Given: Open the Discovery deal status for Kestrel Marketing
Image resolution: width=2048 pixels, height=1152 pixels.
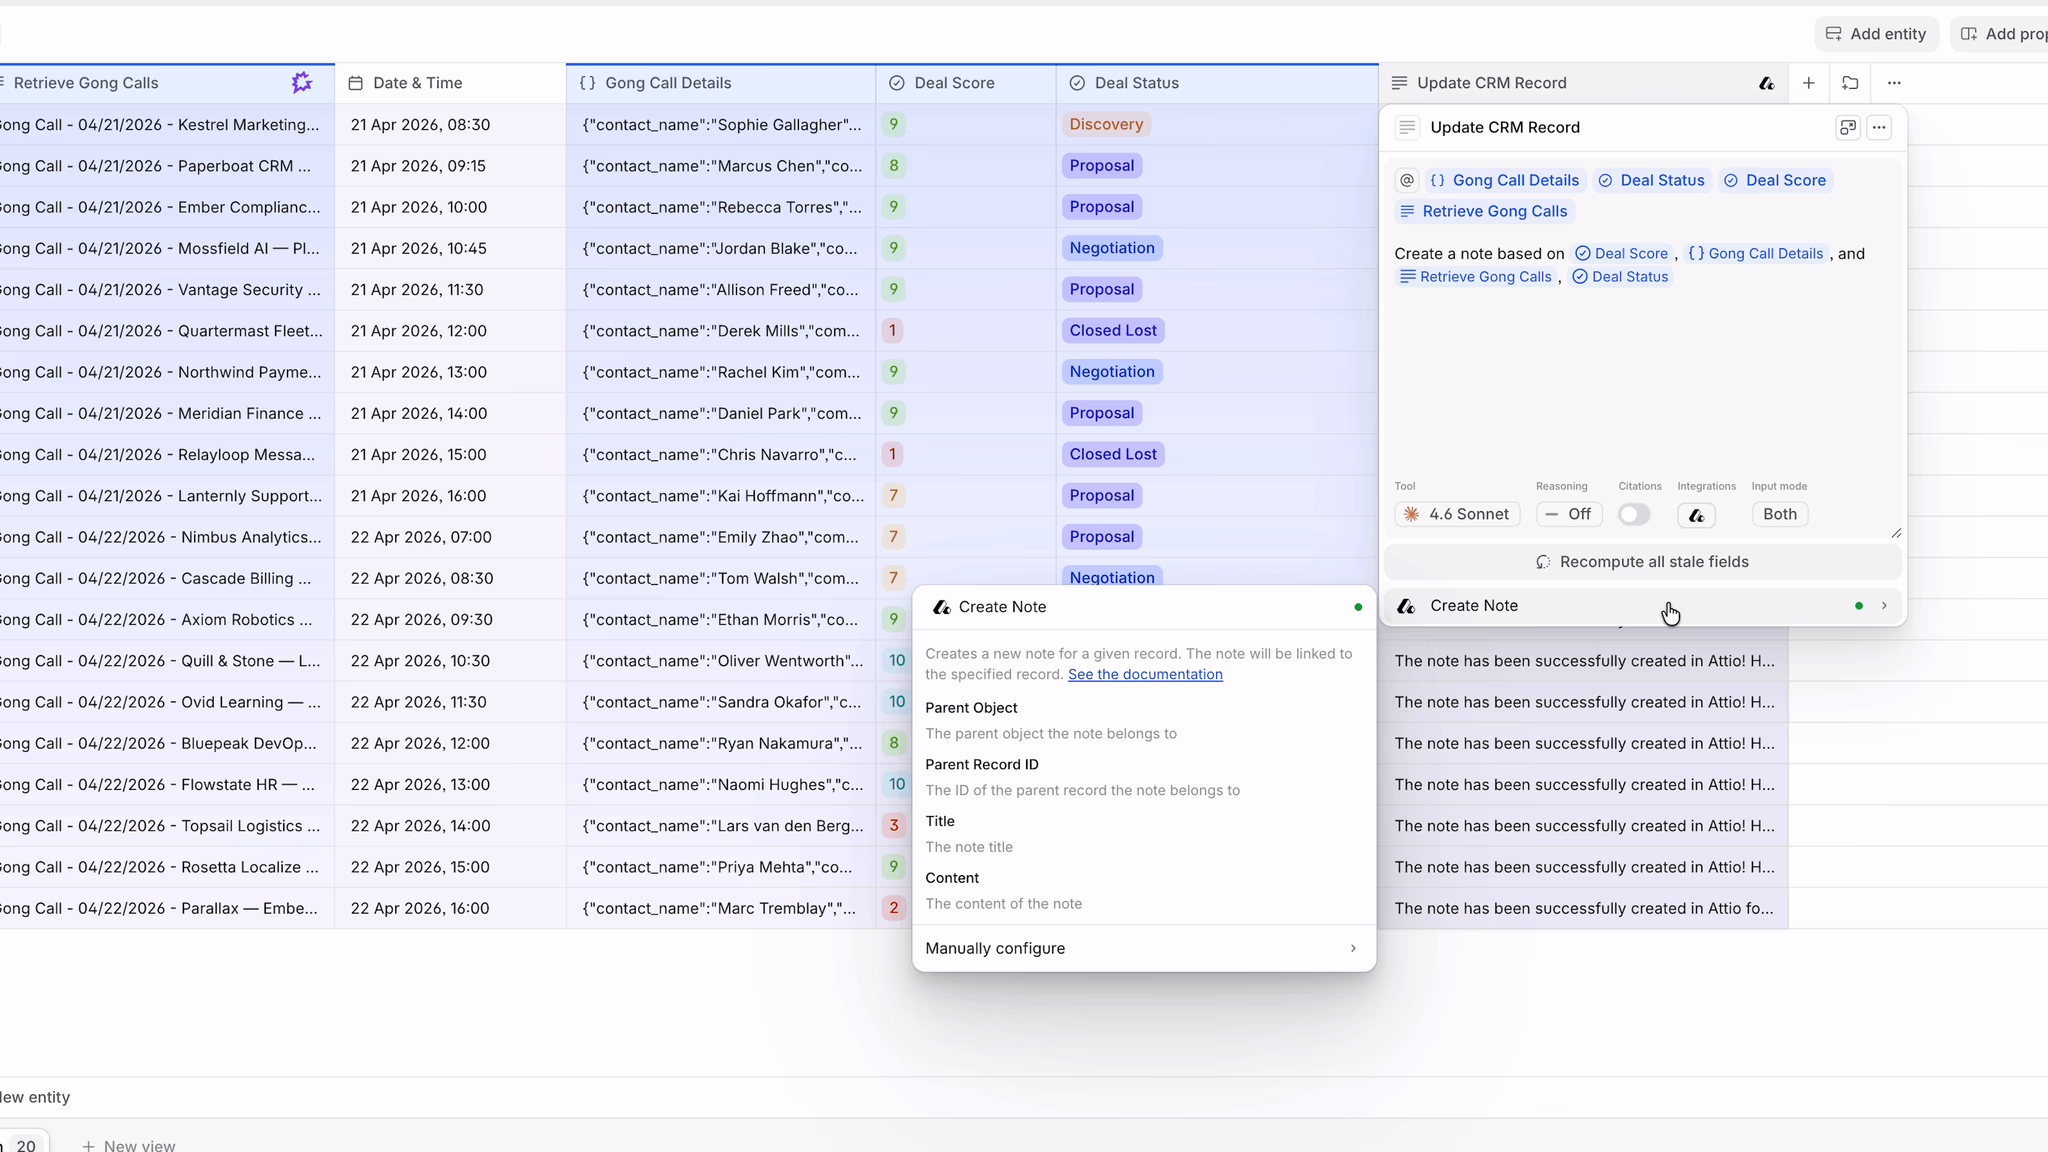Looking at the screenshot, I should pos(1106,124).
